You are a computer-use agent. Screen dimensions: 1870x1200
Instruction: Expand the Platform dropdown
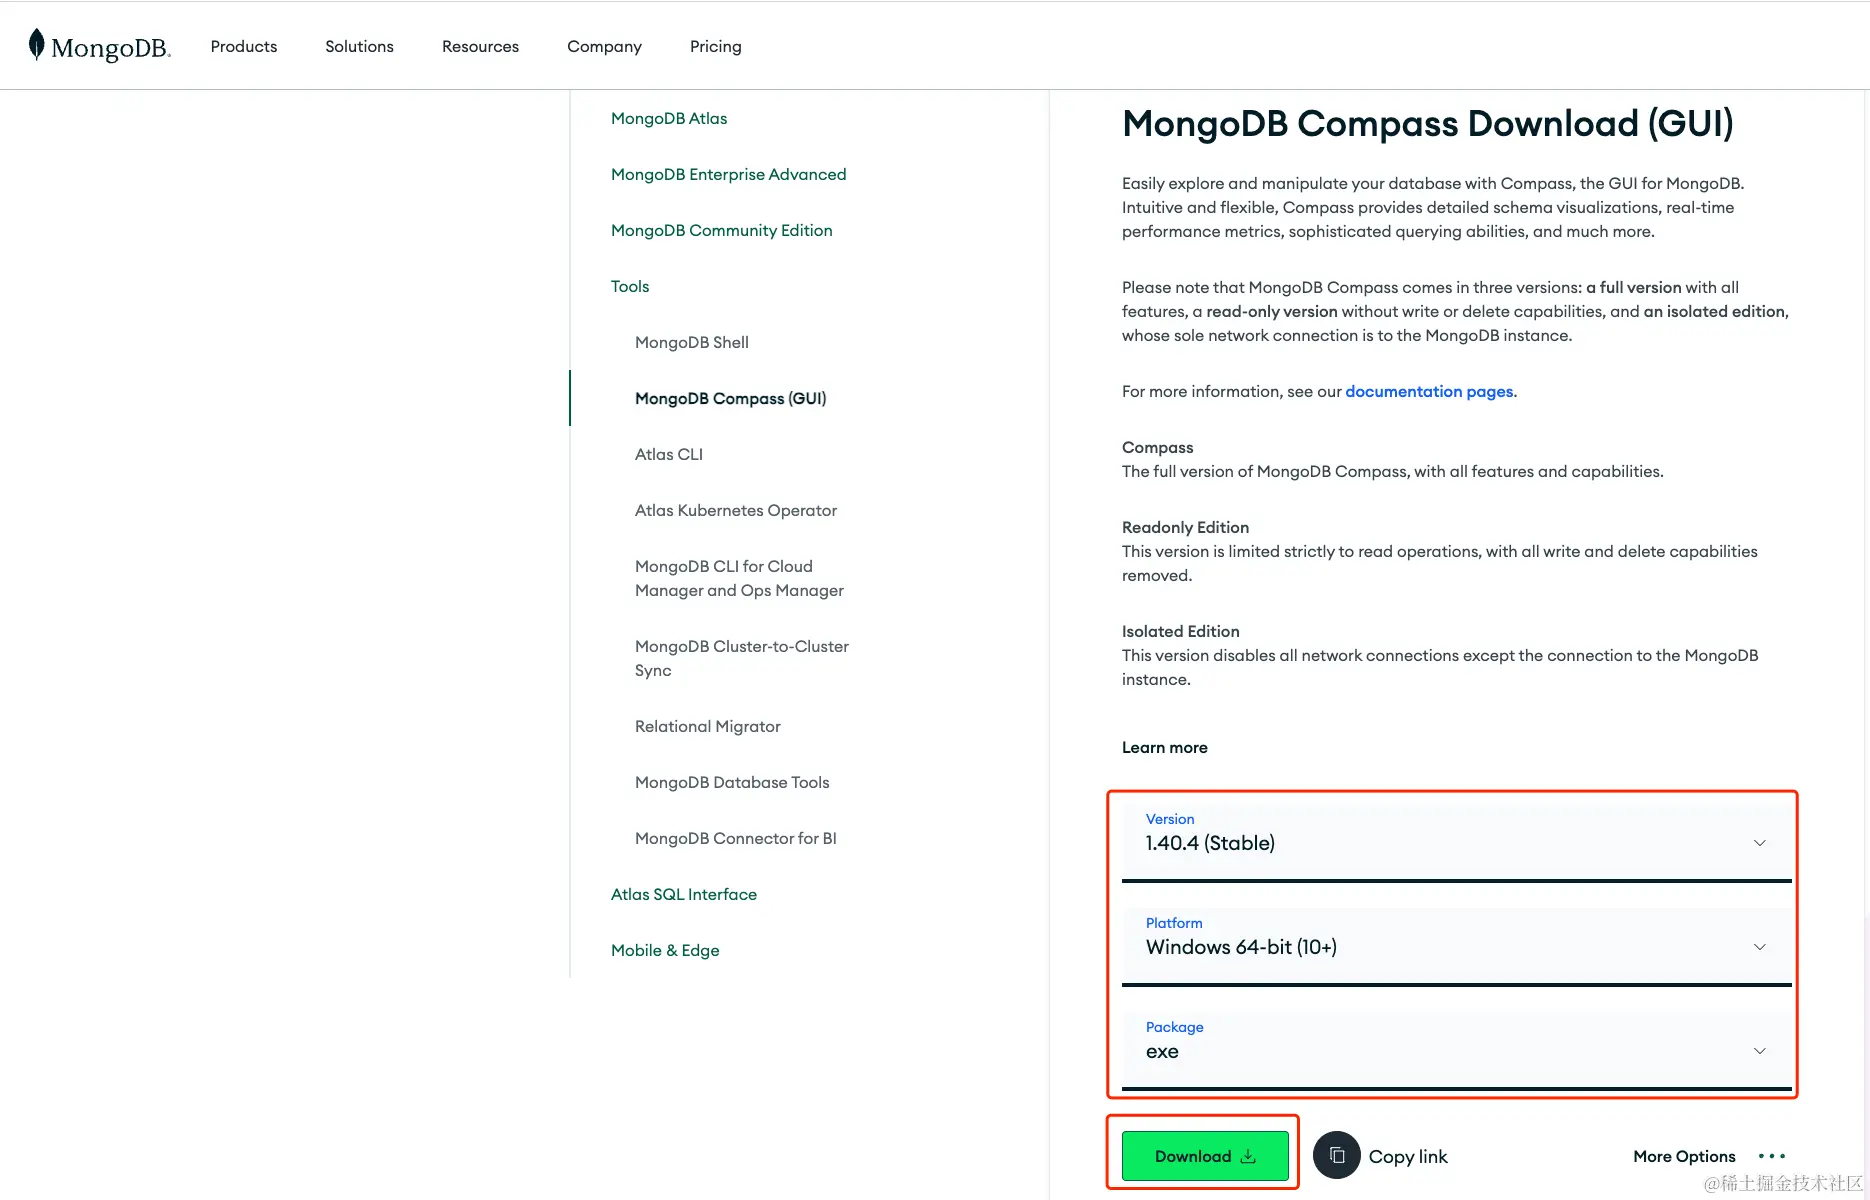pyautogui.click(x=1456, y=946)
